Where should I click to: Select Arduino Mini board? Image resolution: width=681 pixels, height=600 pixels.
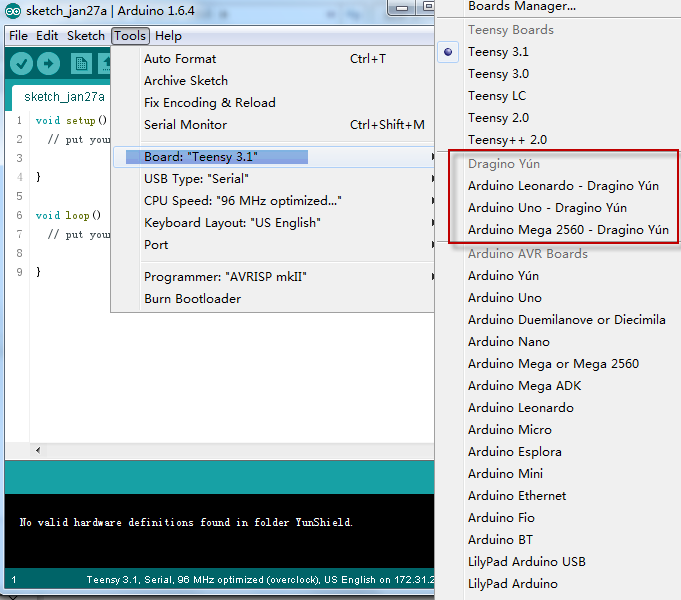[505, 474]
